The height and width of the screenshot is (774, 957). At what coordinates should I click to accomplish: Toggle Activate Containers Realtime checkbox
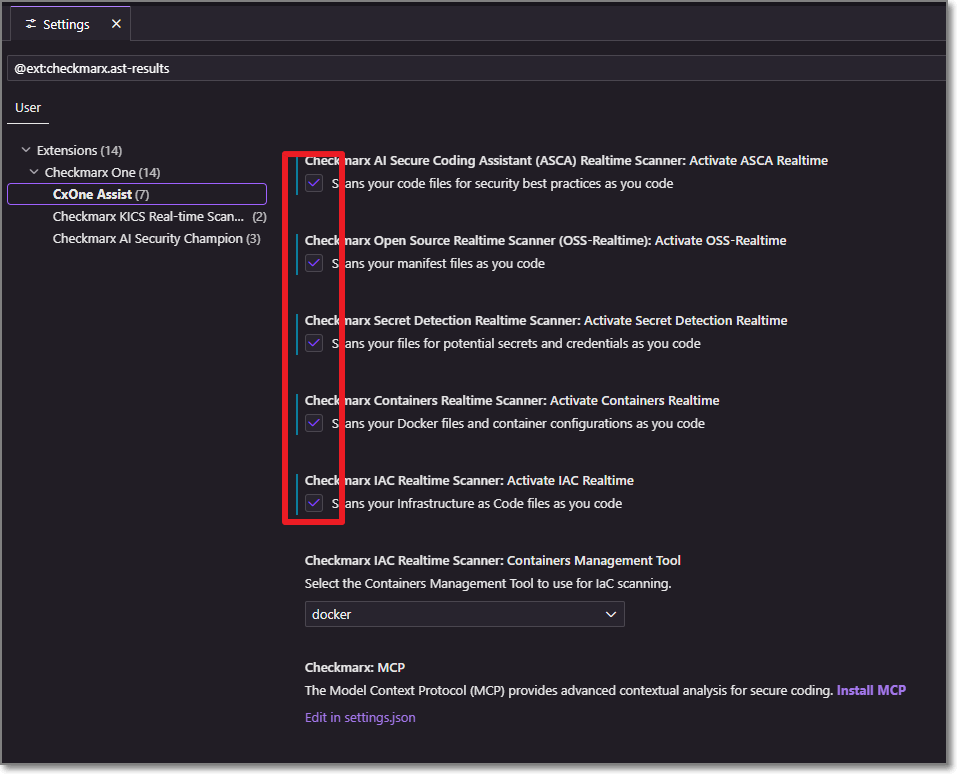(314, 423)
